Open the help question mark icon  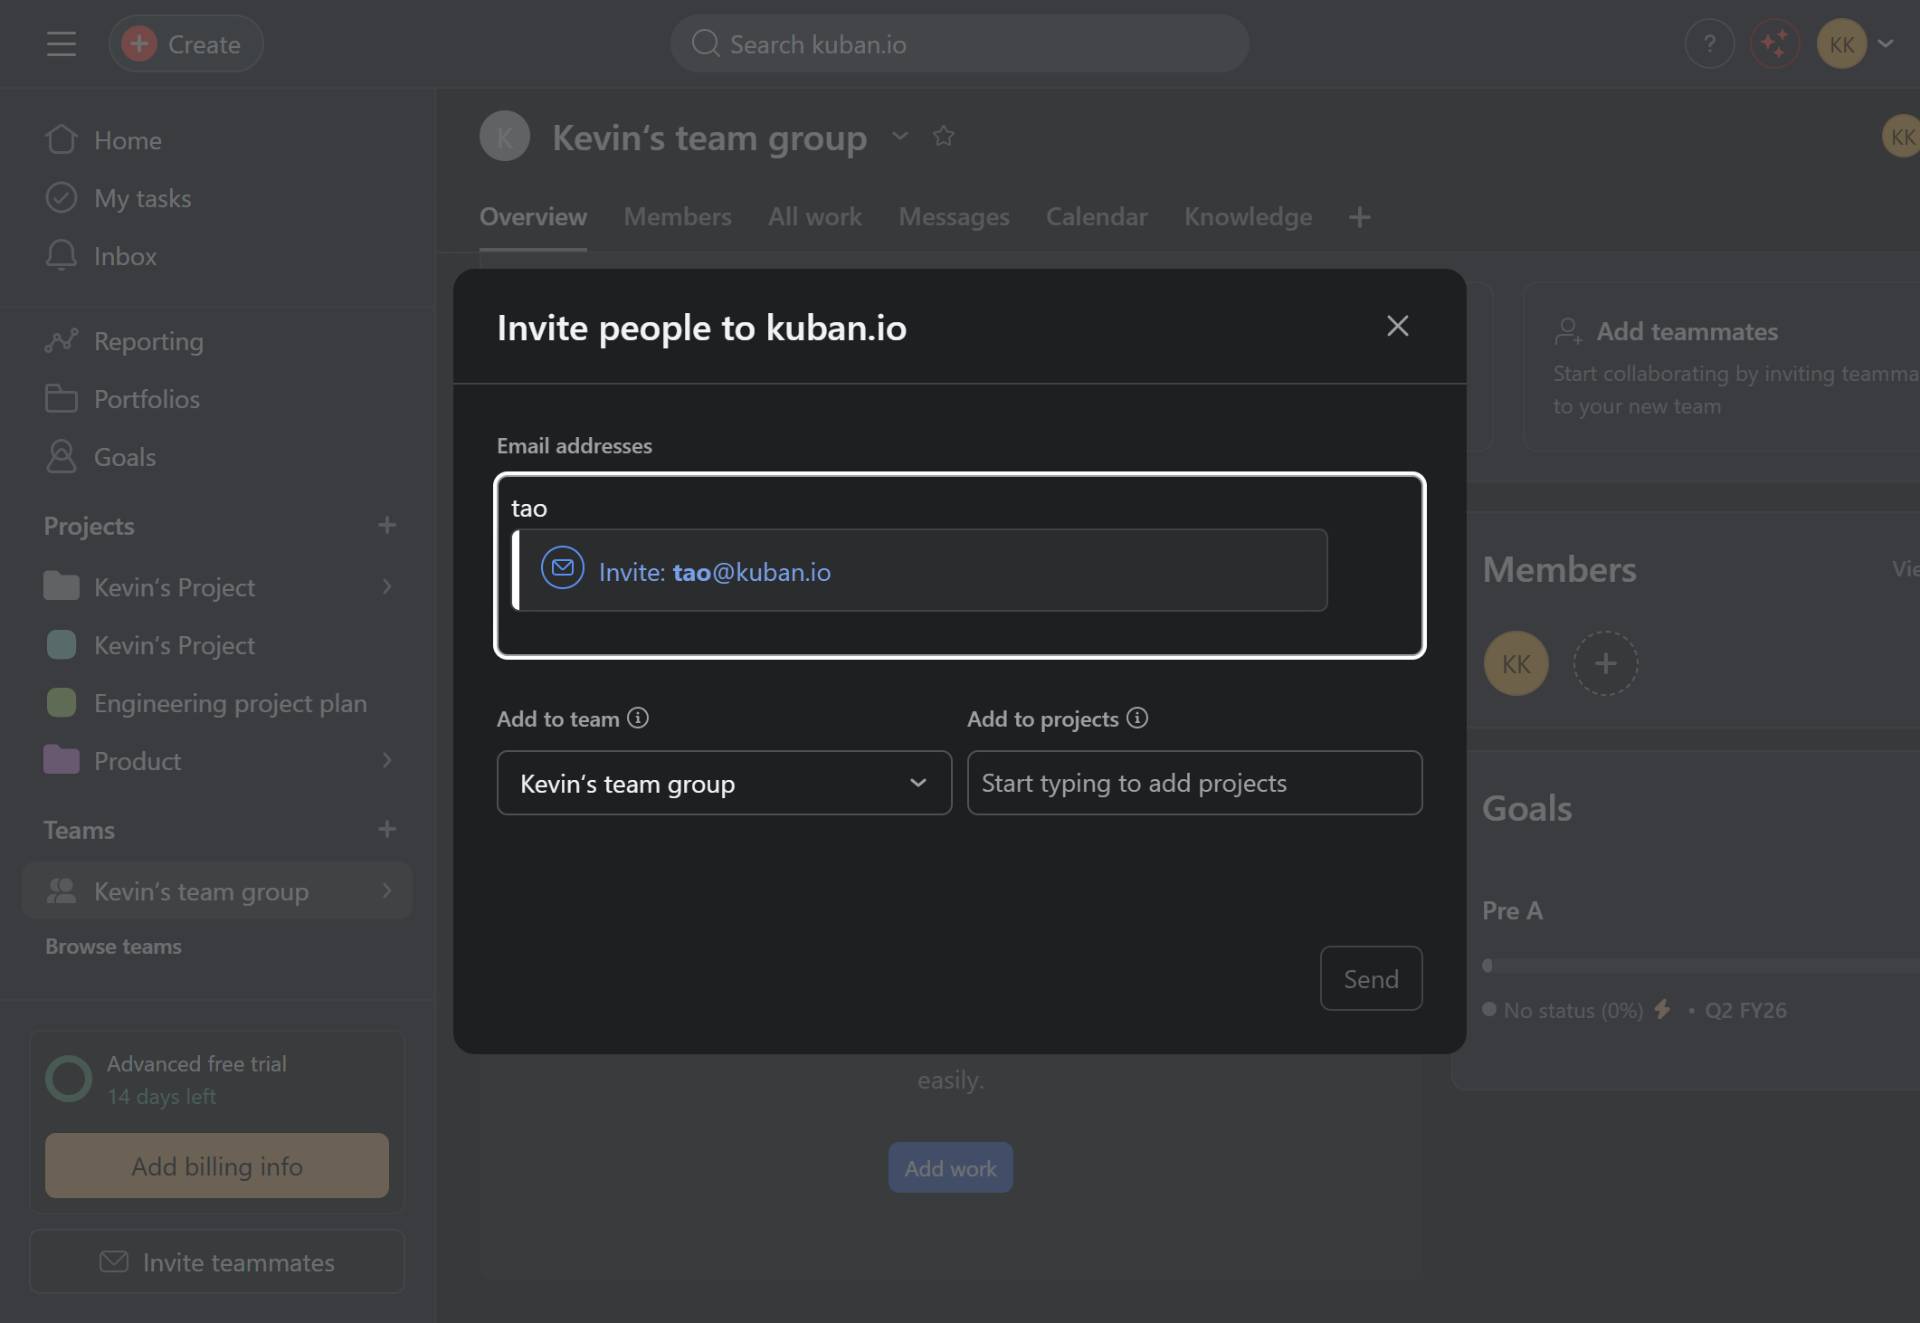click(x=1709, y=44)
